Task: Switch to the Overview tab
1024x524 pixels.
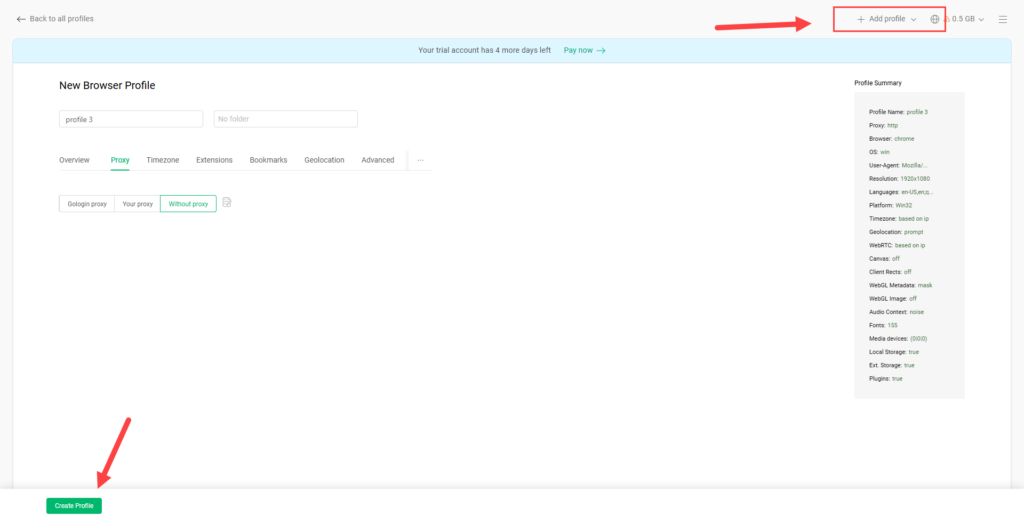Action: [74, 160]
